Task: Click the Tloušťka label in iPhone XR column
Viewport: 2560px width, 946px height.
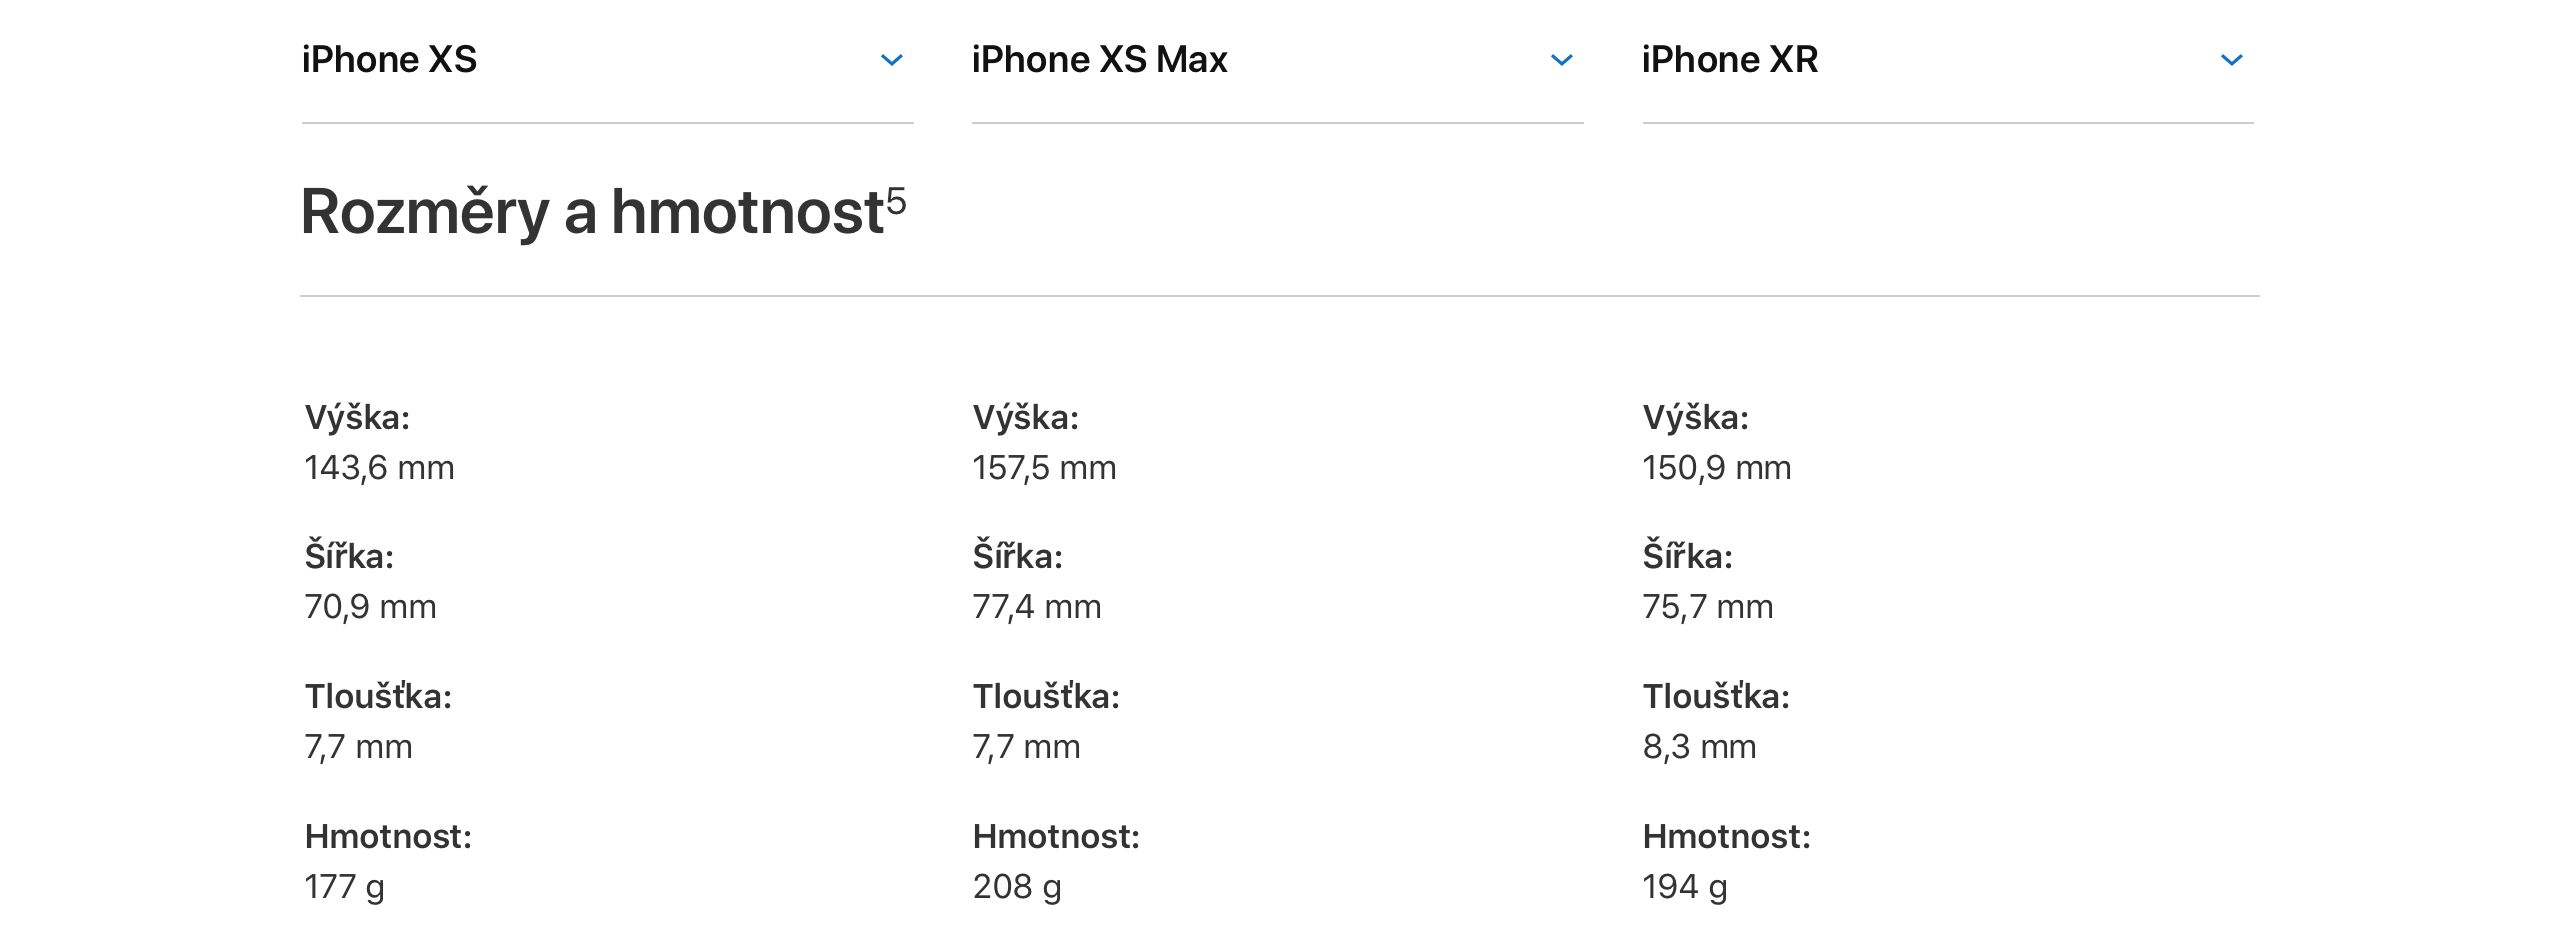Action: 1715,697
